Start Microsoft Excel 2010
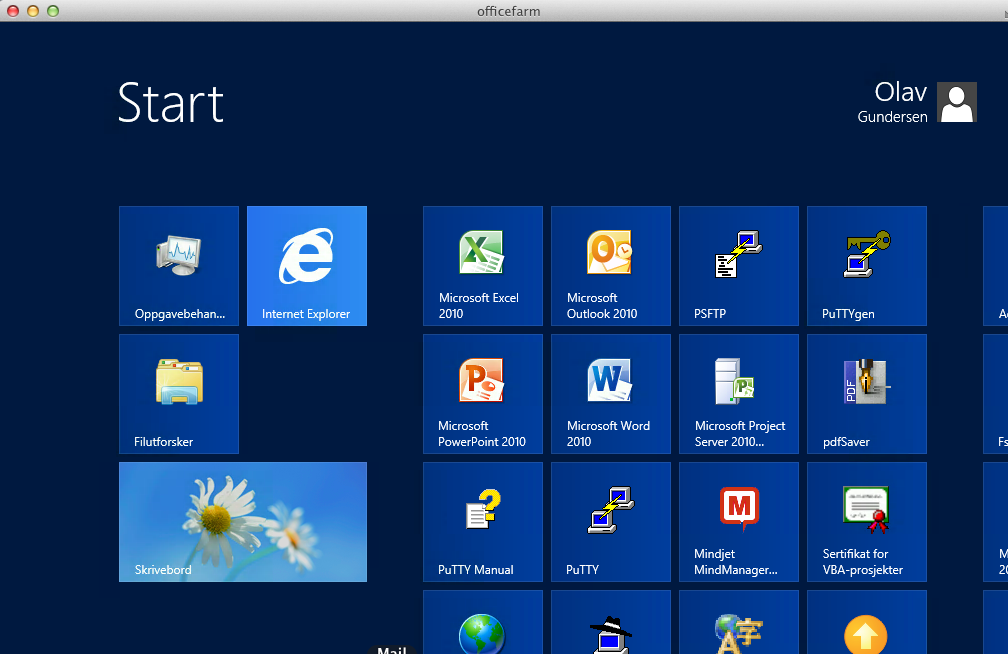 483,266
